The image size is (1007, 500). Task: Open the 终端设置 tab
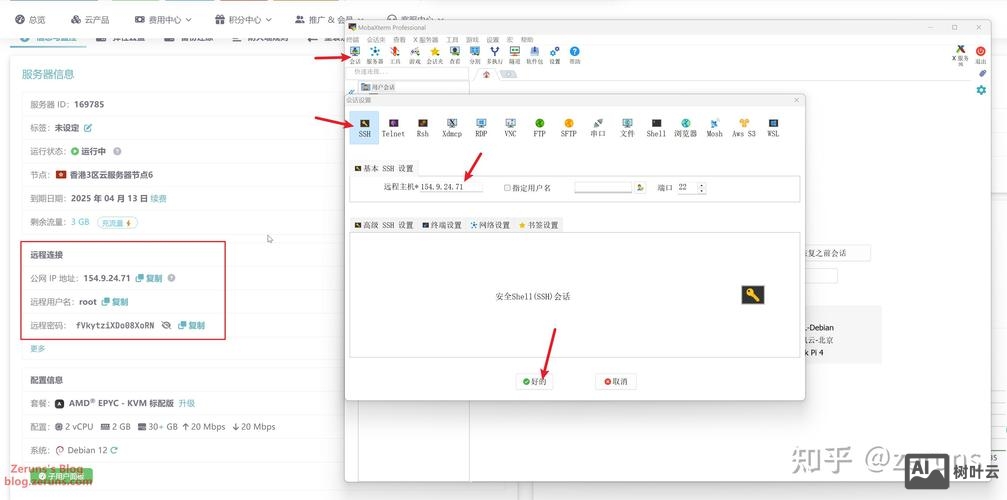[x=442, y=225]
